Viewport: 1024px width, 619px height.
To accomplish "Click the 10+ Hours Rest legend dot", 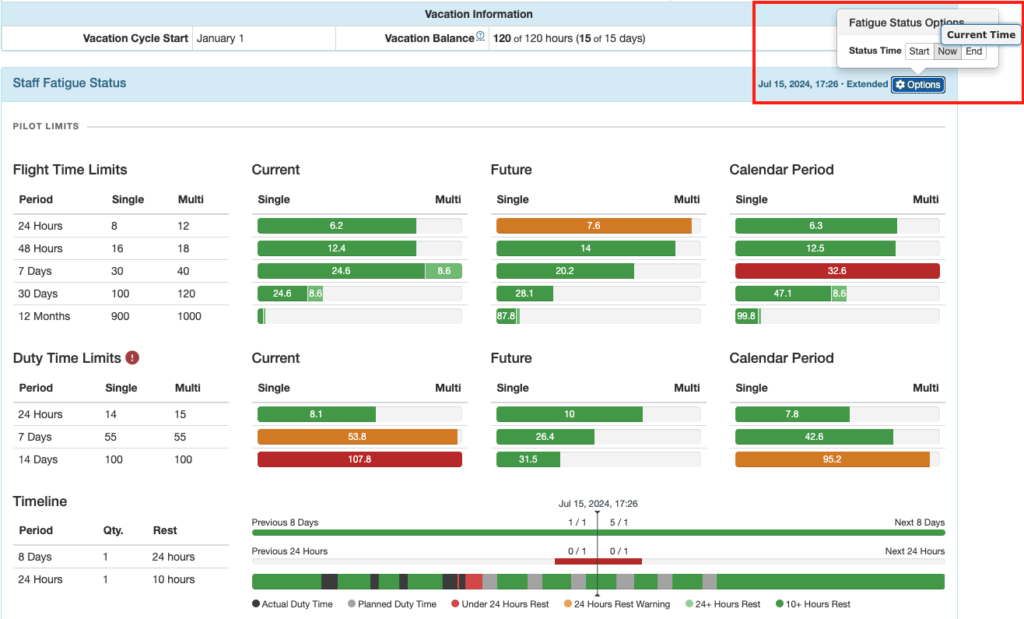I will tap(778, 604).
